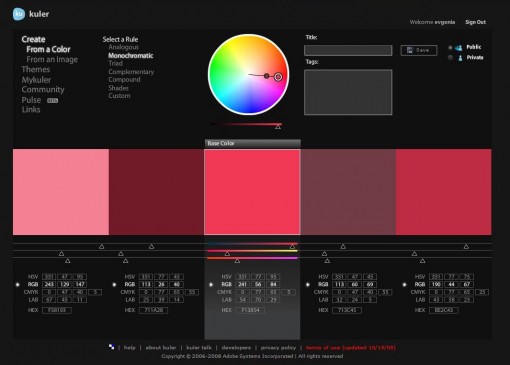Screen dimensions: 510x365
Task: Click the Save button
Action: [419, 50]
